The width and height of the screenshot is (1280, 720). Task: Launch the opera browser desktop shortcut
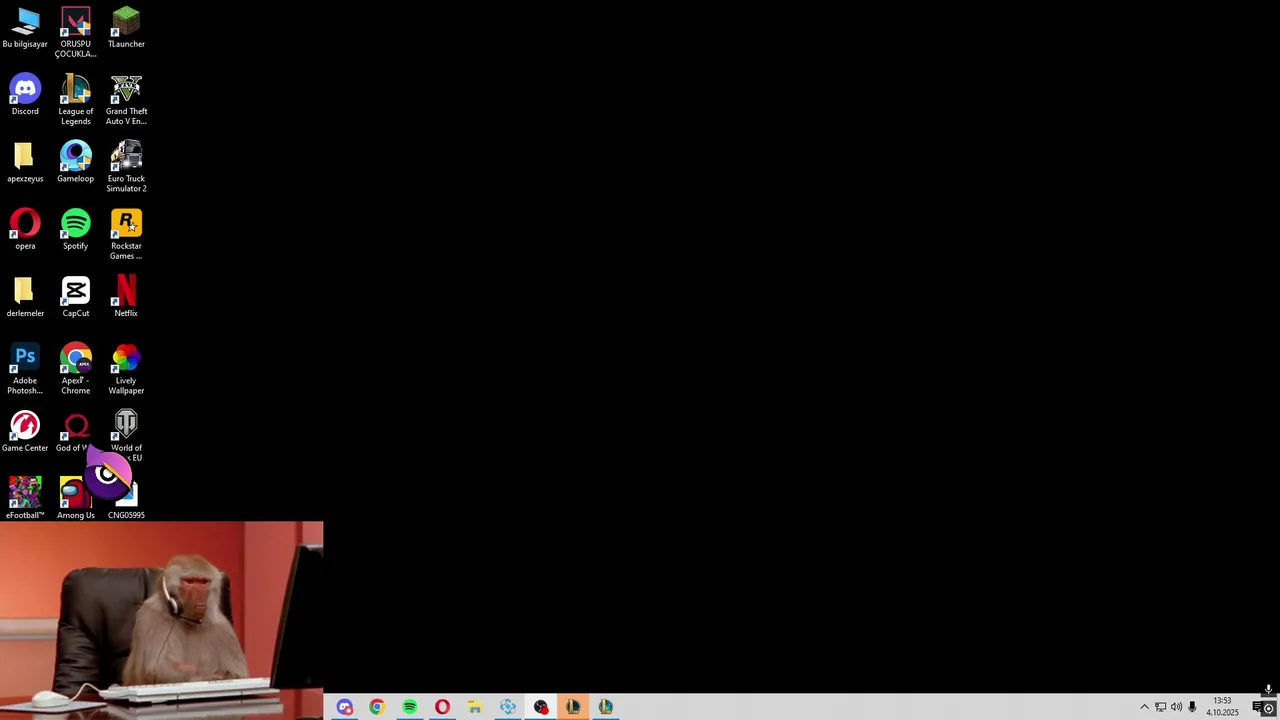point(25,230)
